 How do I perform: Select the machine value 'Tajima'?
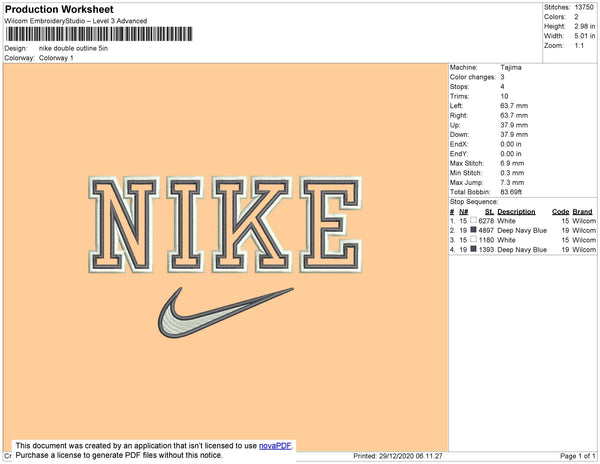511,67
